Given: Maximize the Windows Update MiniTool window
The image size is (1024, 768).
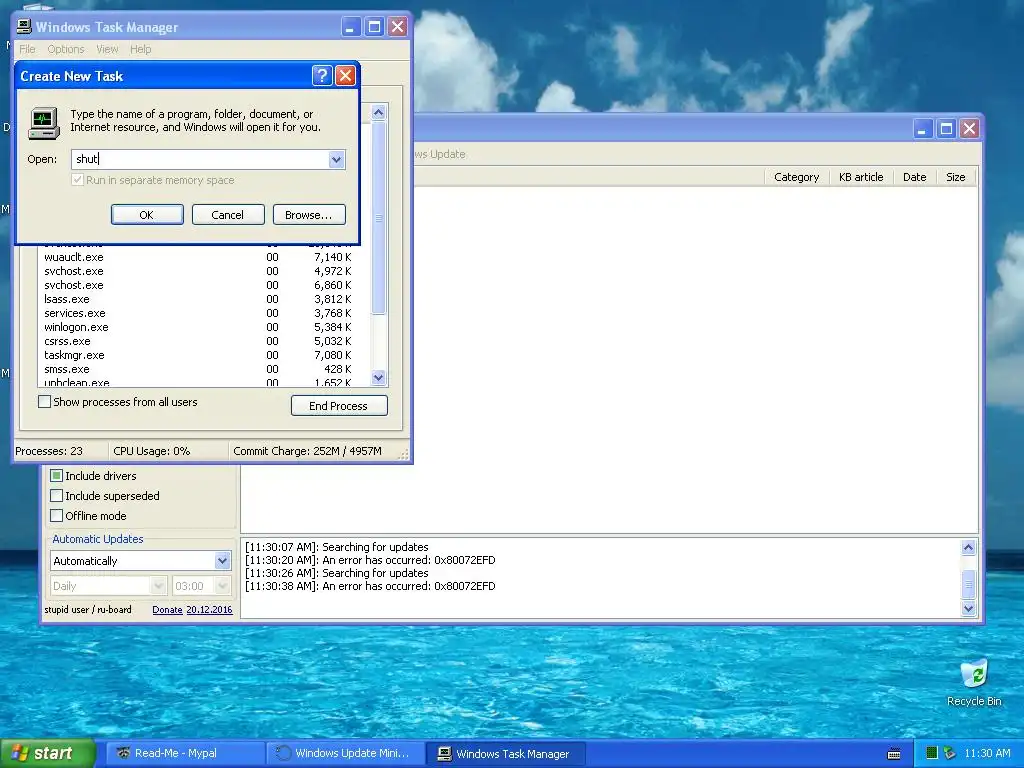Looking at the screenshot, I should click(946, 129).
